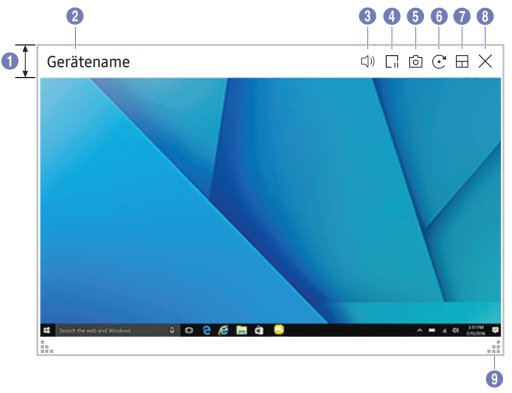Close the mirrored window with X
Viewport: 512px width, 393px height.
[485, 61]
